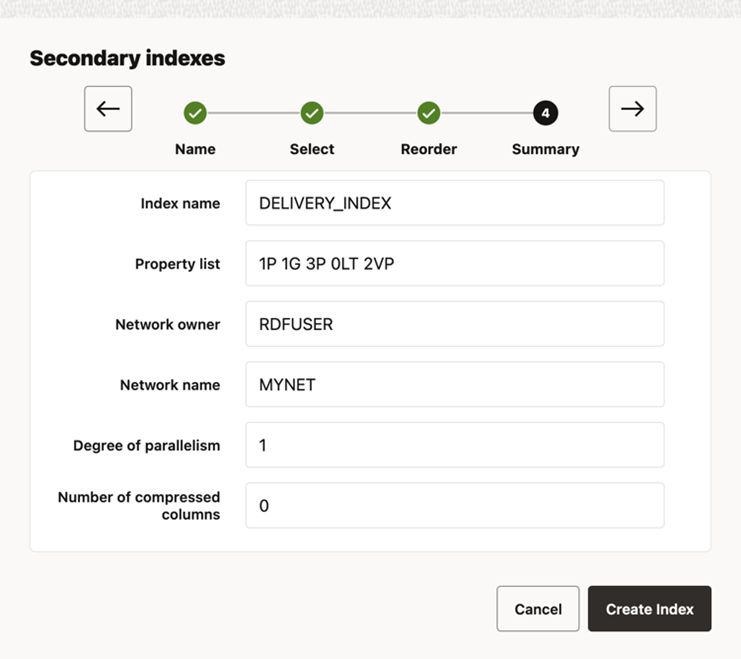The width and height of the screenshot is (741, 659).
Task: Click the Index name field DELIVERY_INDEX
Action: point(454,203)
